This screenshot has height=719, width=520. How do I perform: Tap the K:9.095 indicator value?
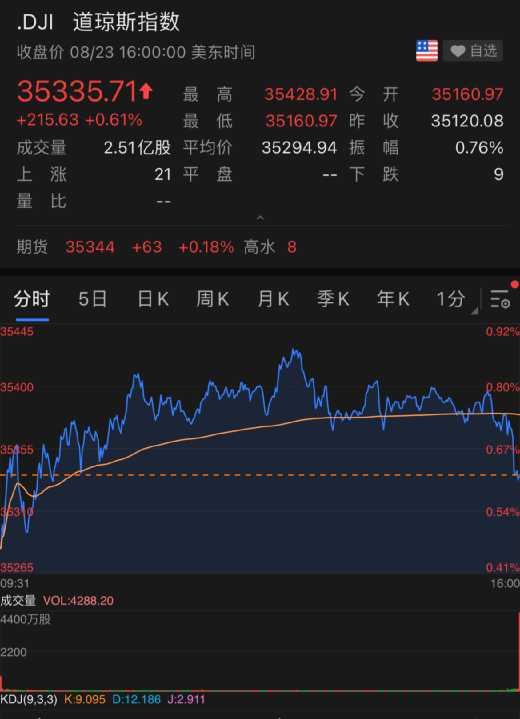point(85,700)
